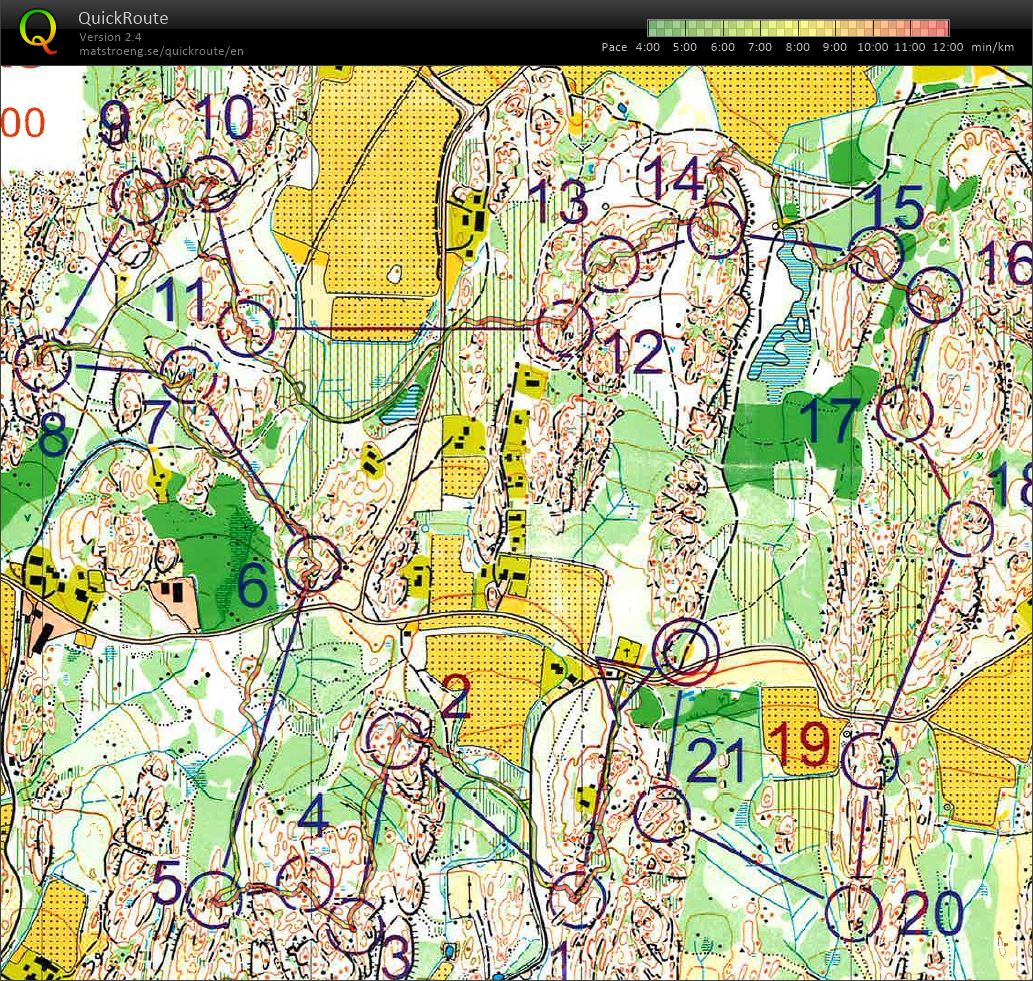Click control circle 19
1033x981 pixels.
(x=870, y=761)
